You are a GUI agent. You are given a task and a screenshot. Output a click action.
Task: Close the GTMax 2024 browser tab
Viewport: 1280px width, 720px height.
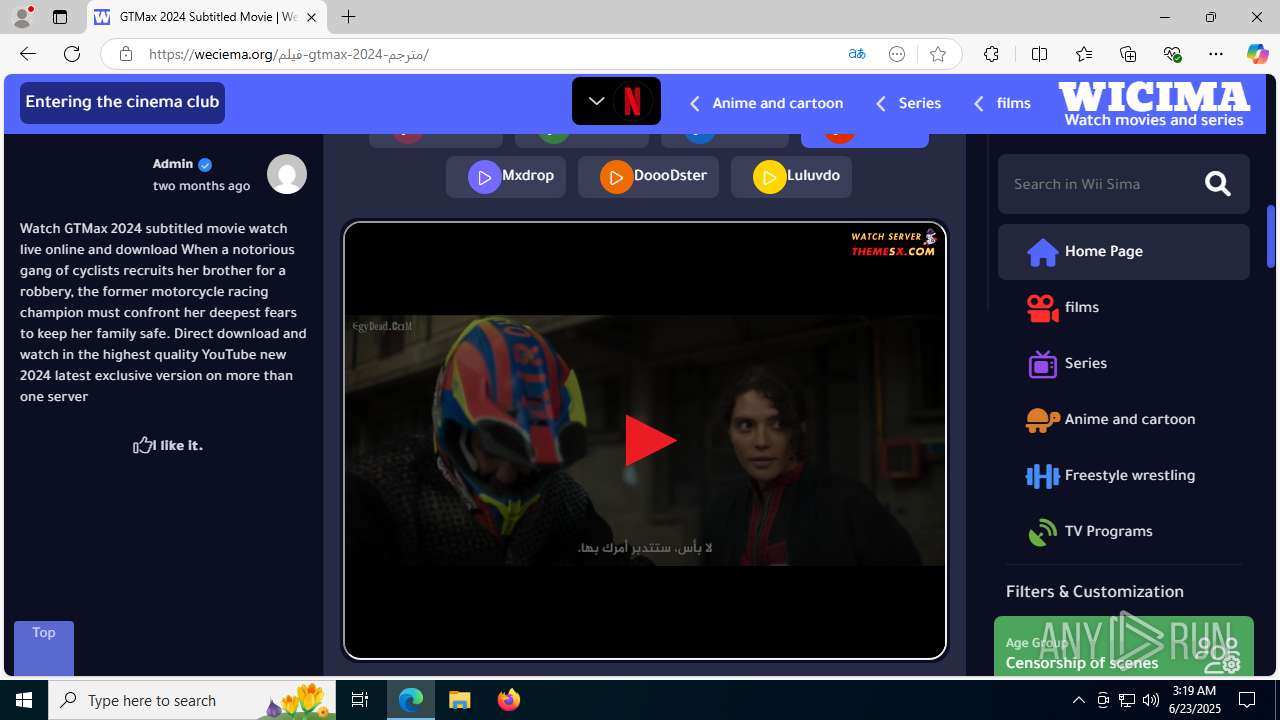tap(311, 17)
